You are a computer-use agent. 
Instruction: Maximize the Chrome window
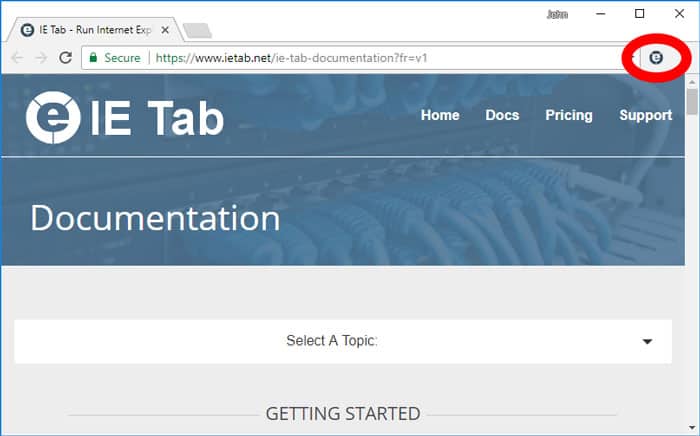[x=640, y=14]
